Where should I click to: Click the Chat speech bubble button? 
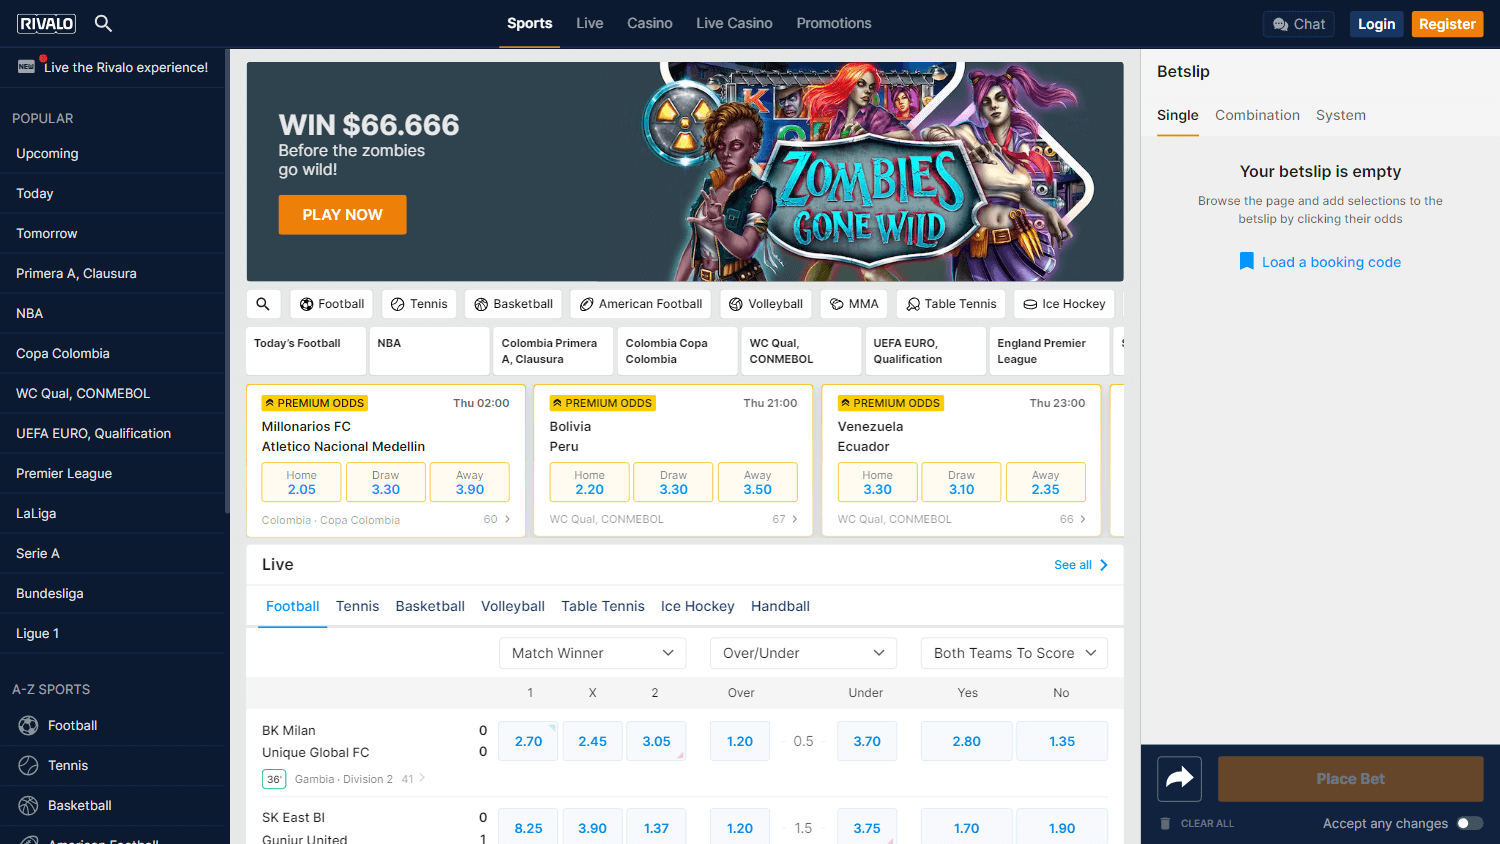(1299, 24)
